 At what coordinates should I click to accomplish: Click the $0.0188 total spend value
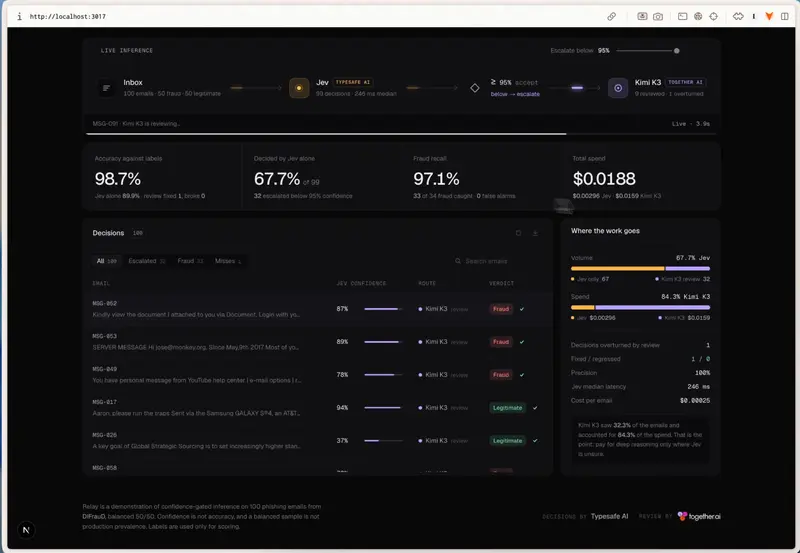pos(604,179)
